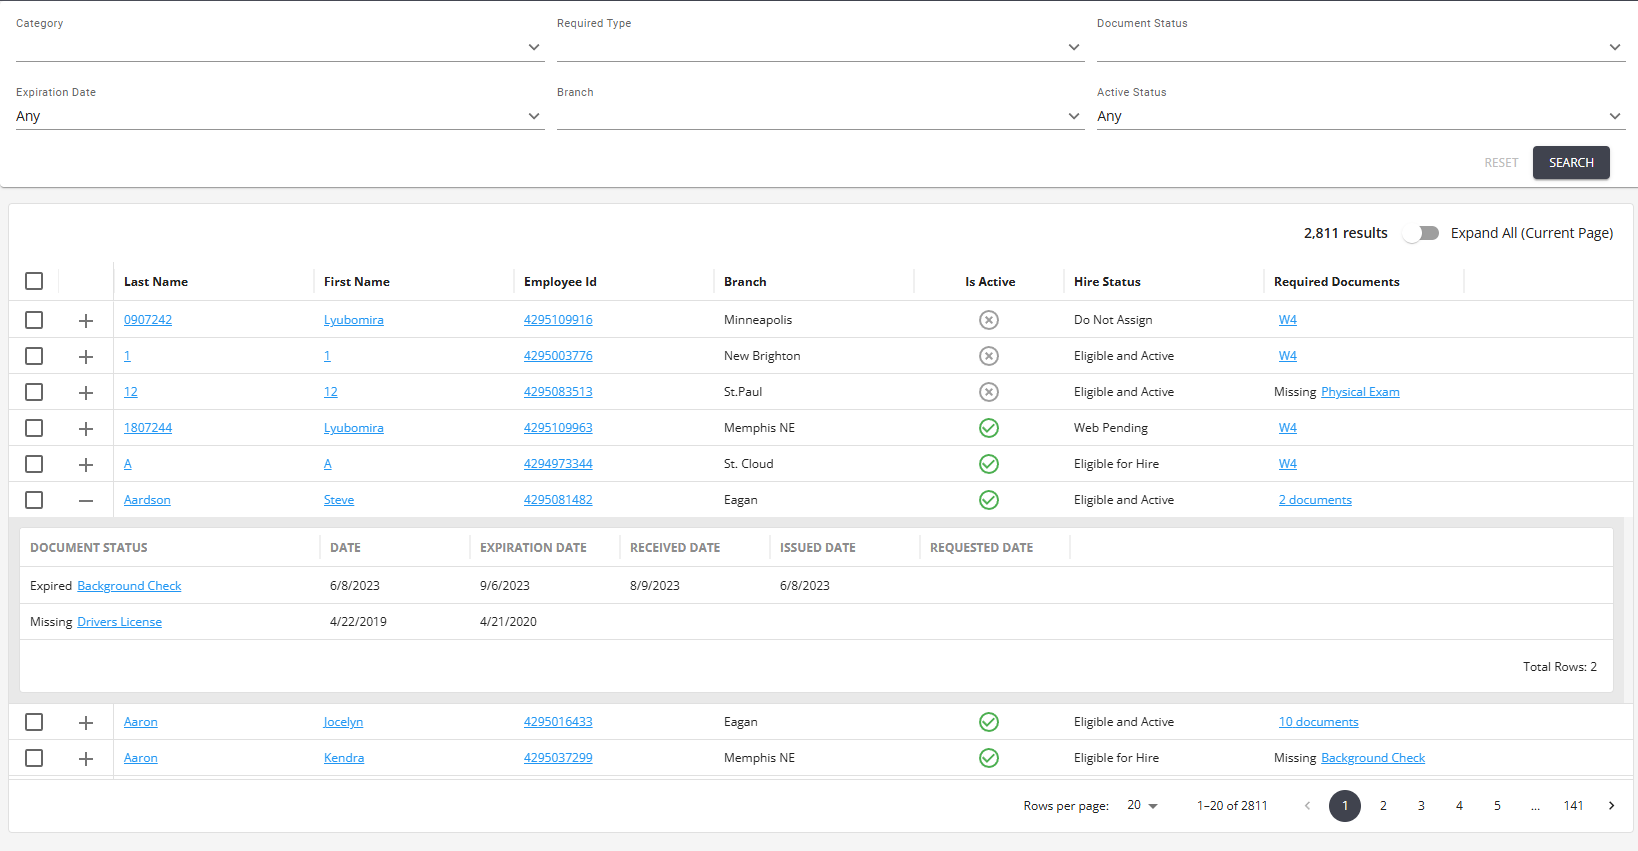1638x851 pixels.
Task: Click current page 1 button
Action: (1345, 806)
